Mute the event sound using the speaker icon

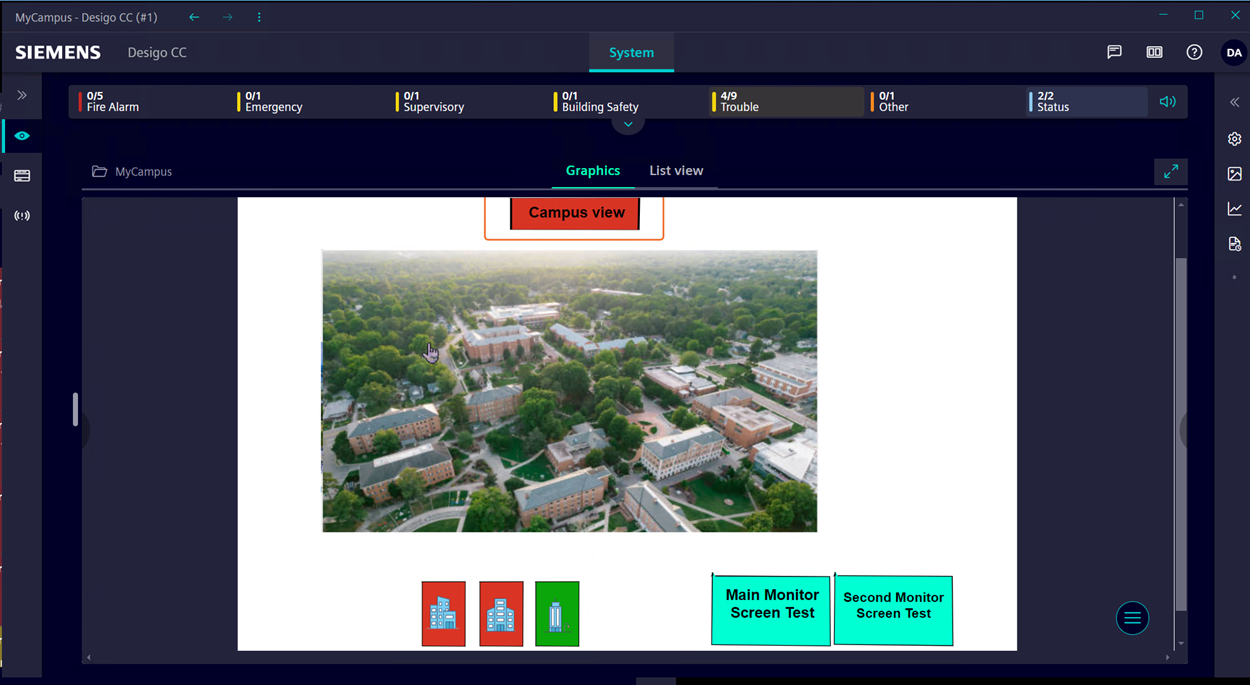[1166, 101]
